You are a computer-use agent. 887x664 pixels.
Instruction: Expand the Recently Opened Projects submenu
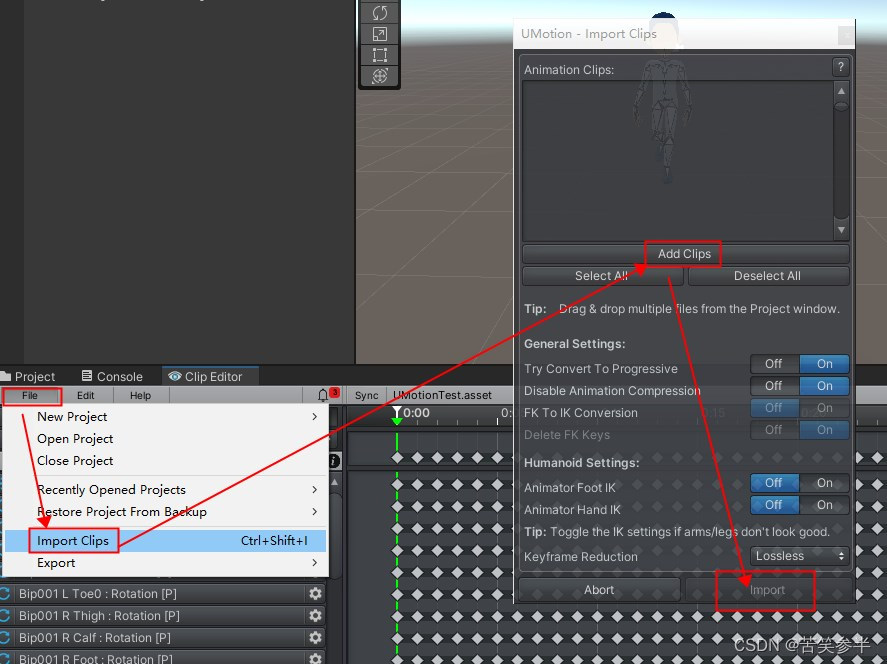pyautogui.click(x=110, y=489)
